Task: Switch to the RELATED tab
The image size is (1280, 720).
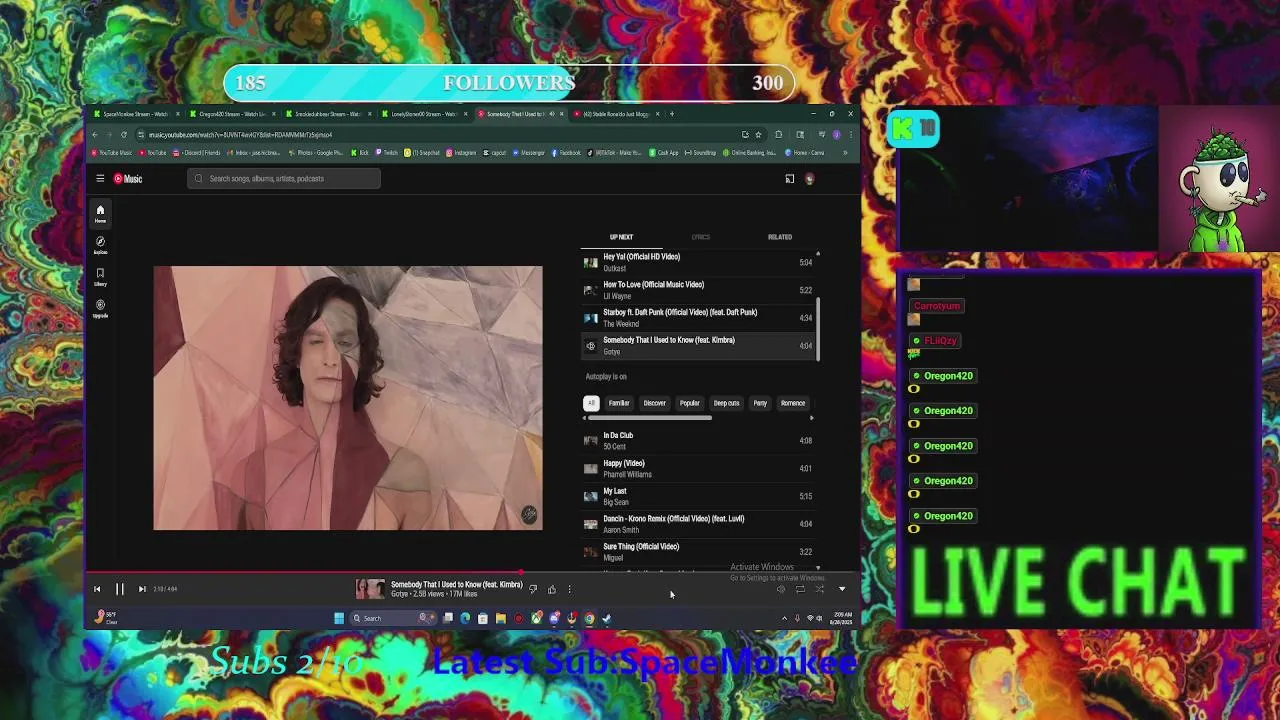Action: (780, 237)
